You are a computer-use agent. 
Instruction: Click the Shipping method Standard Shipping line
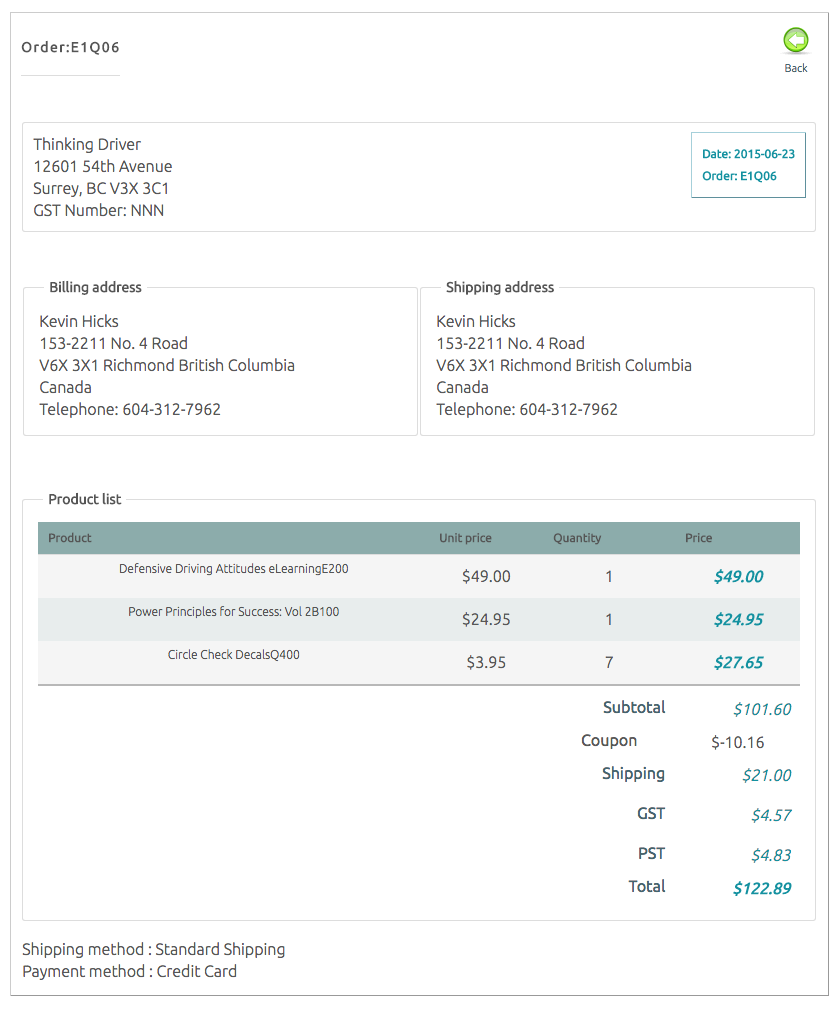153,949
